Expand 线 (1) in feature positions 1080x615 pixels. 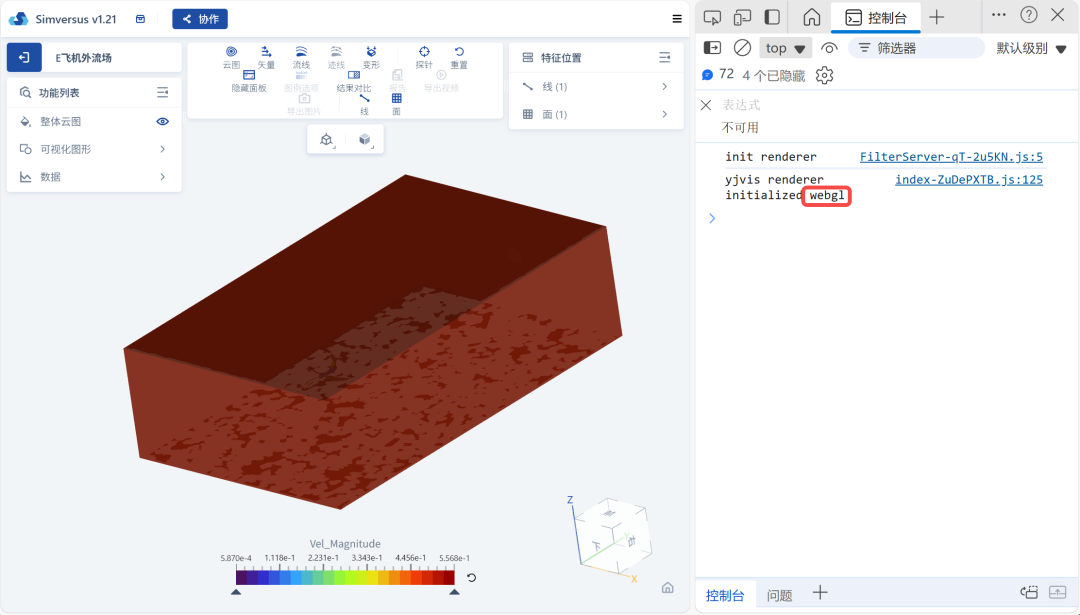pyautogui.click(x=664, y=87)
